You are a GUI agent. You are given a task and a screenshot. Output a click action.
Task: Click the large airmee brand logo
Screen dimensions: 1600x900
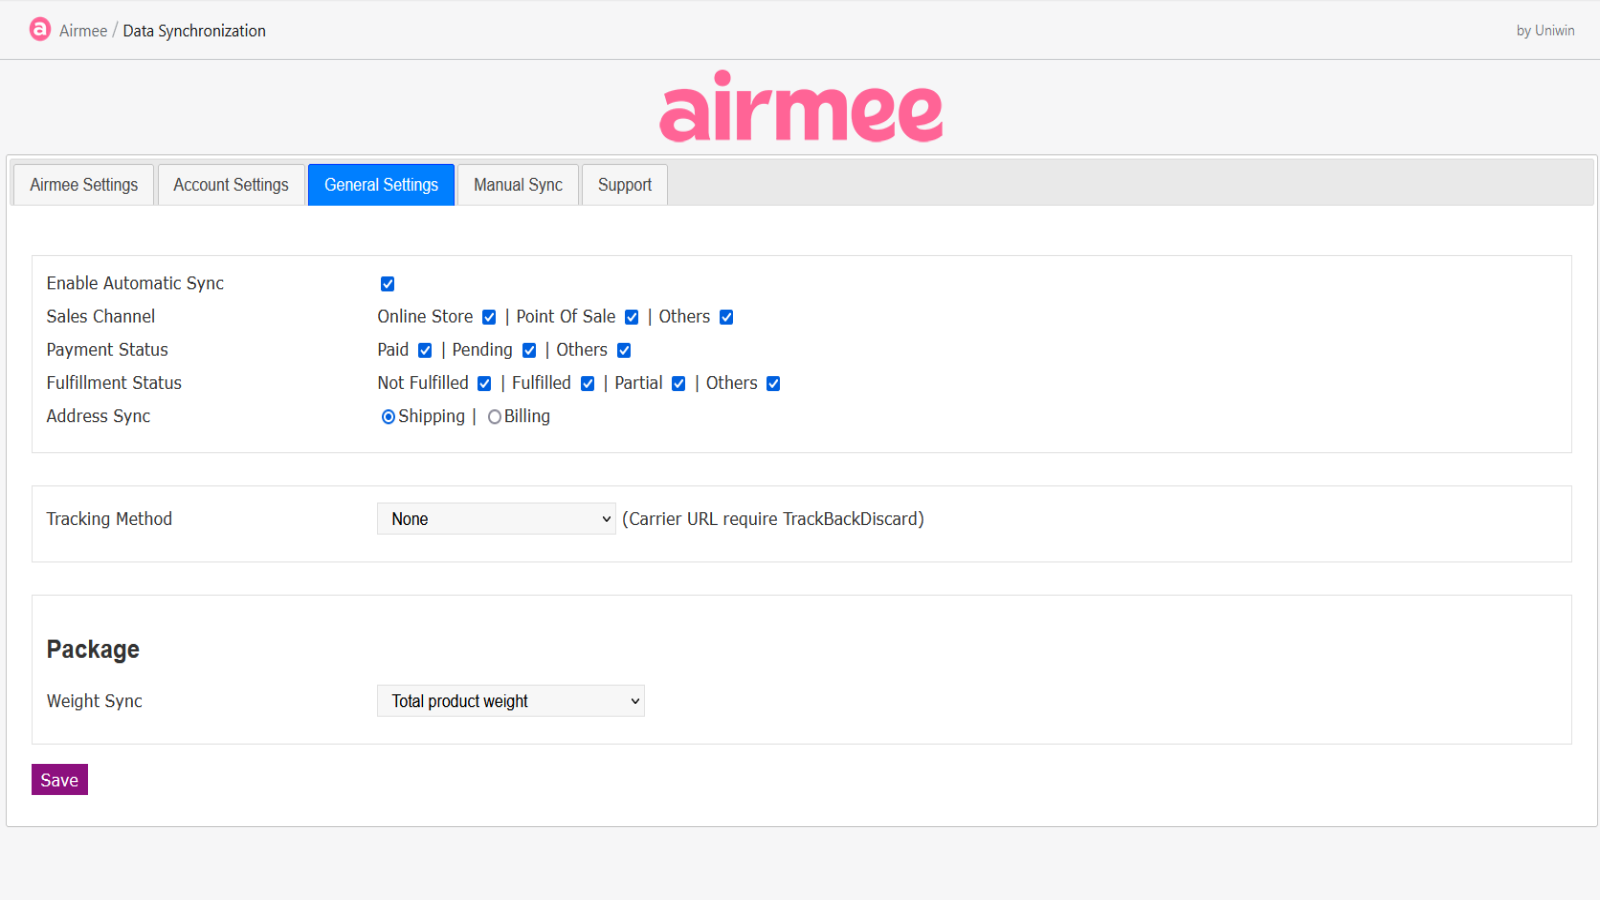click(800, 108)
